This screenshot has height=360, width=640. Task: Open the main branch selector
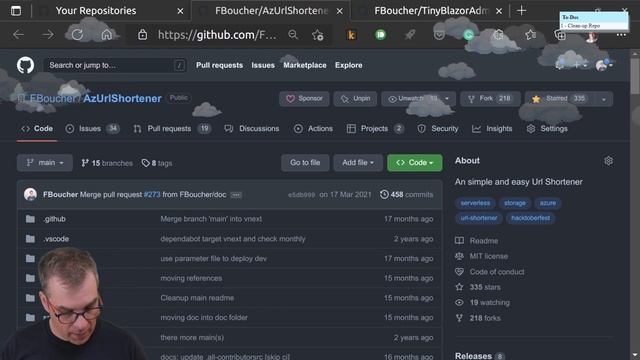click(45, 162)
